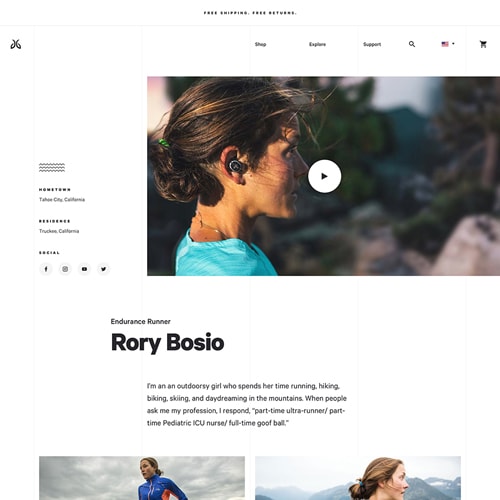Visit Rory's Facebook profile icon
The width and height of the screenshot is (500, 500).
[x=46, y=269]
